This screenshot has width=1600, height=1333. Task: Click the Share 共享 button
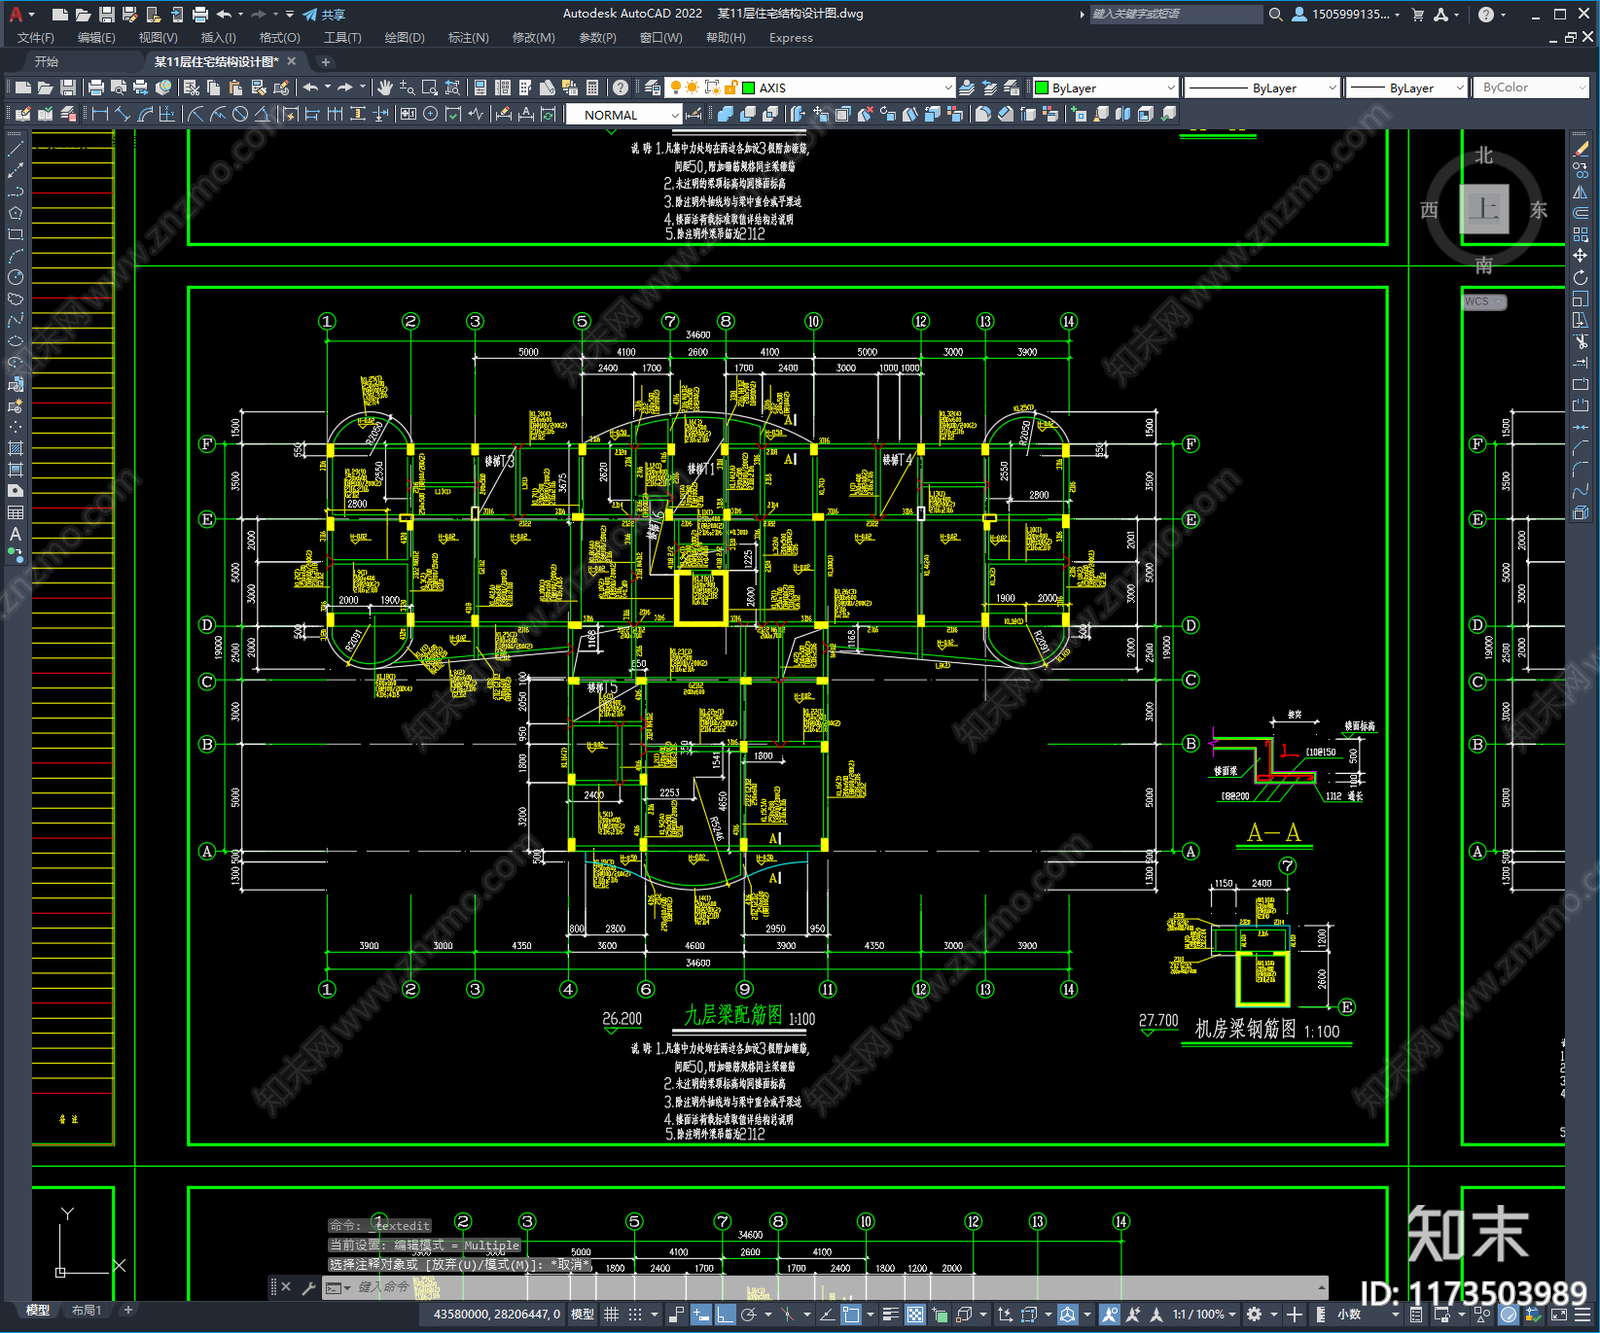click(324, 14)
